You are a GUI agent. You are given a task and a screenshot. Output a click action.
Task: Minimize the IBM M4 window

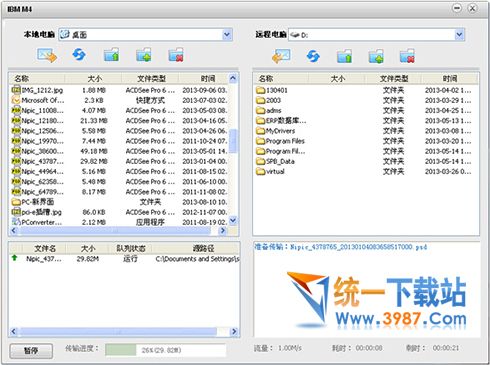click(457, 8)
